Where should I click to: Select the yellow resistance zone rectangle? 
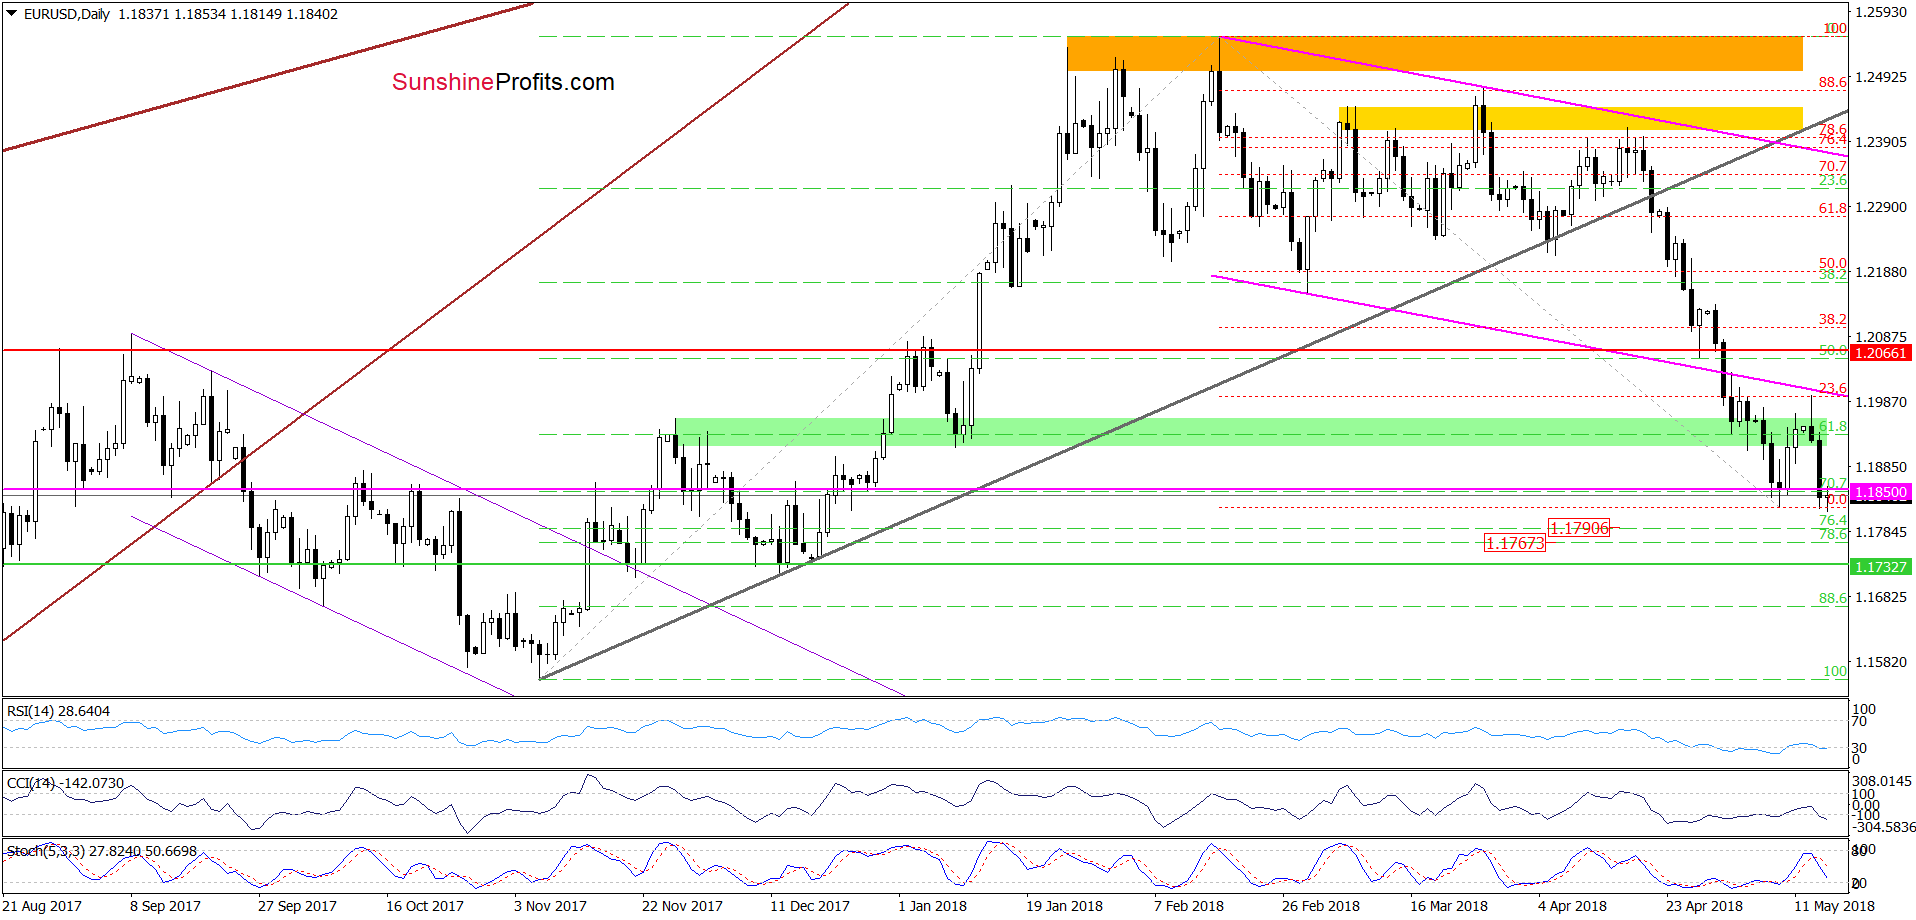(x=1570, y=119)
